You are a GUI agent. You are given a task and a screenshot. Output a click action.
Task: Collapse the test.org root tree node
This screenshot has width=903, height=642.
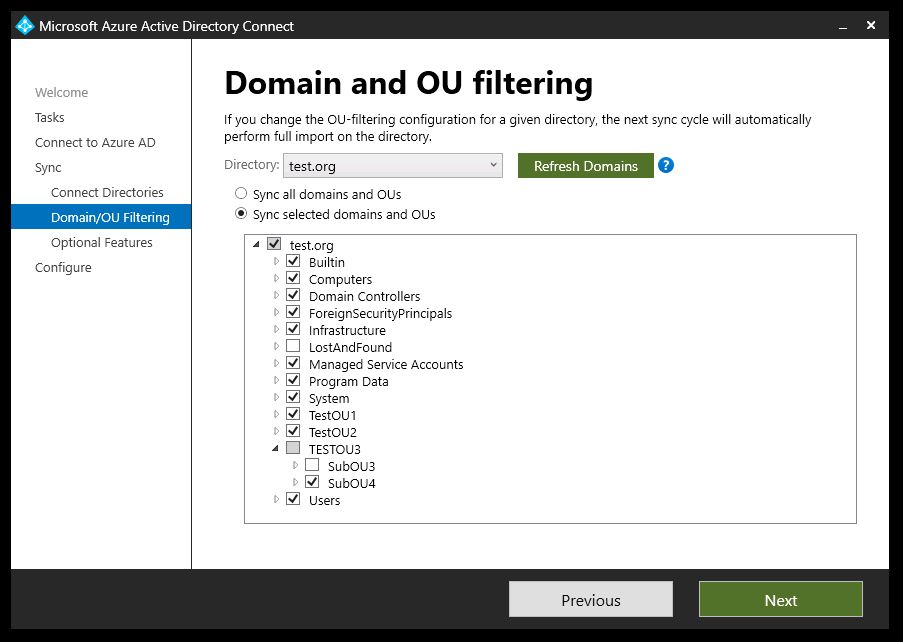[x=256, y=245]
